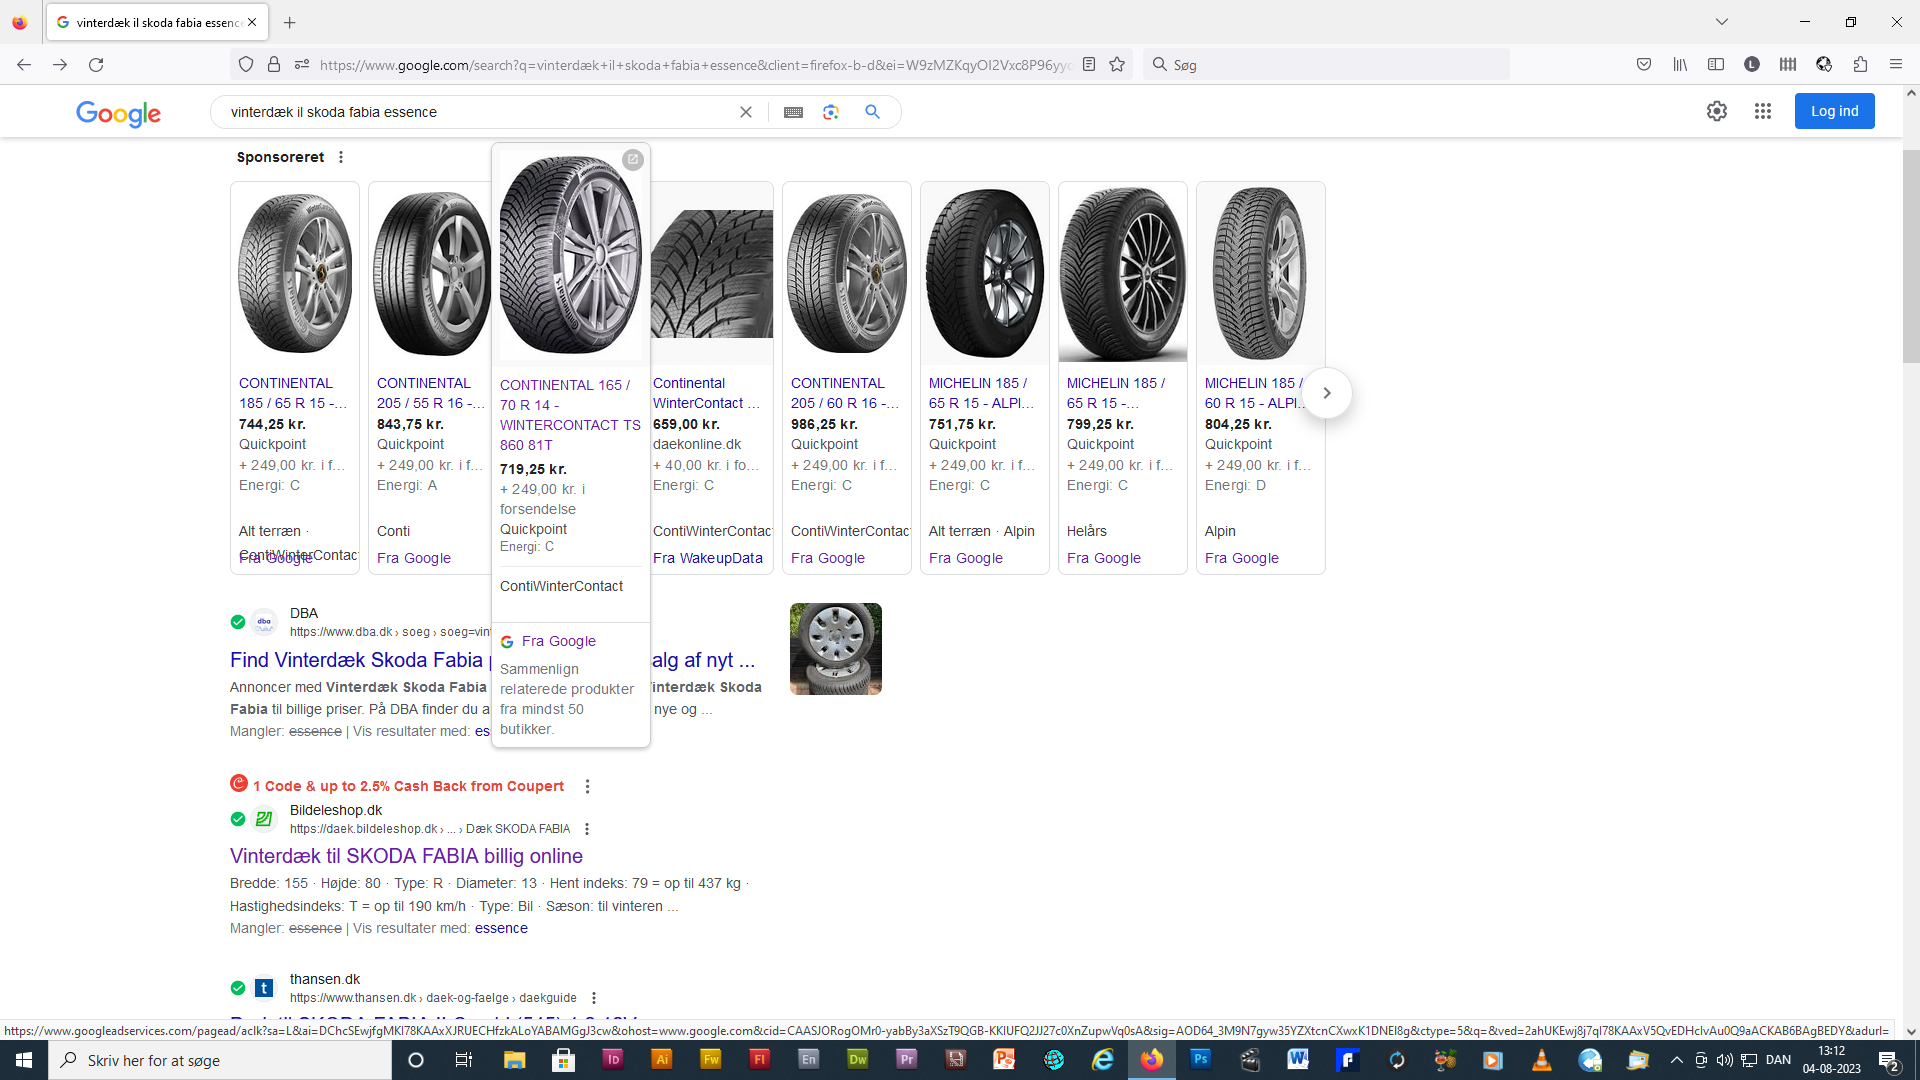Viewport: 1920px width, 1080px height.
Task: Click Fra Google in expanded card
Action: click(559, 641)
